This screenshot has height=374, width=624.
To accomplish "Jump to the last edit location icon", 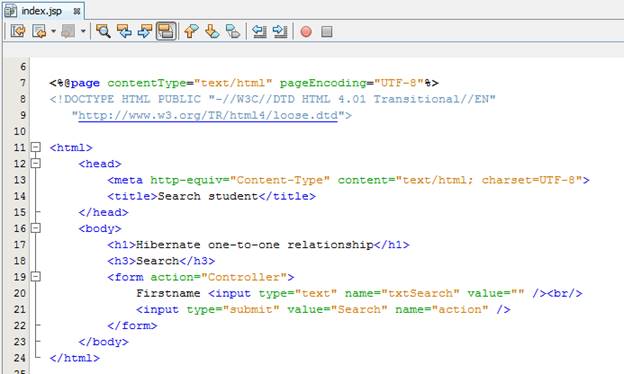I will point(18,31).
